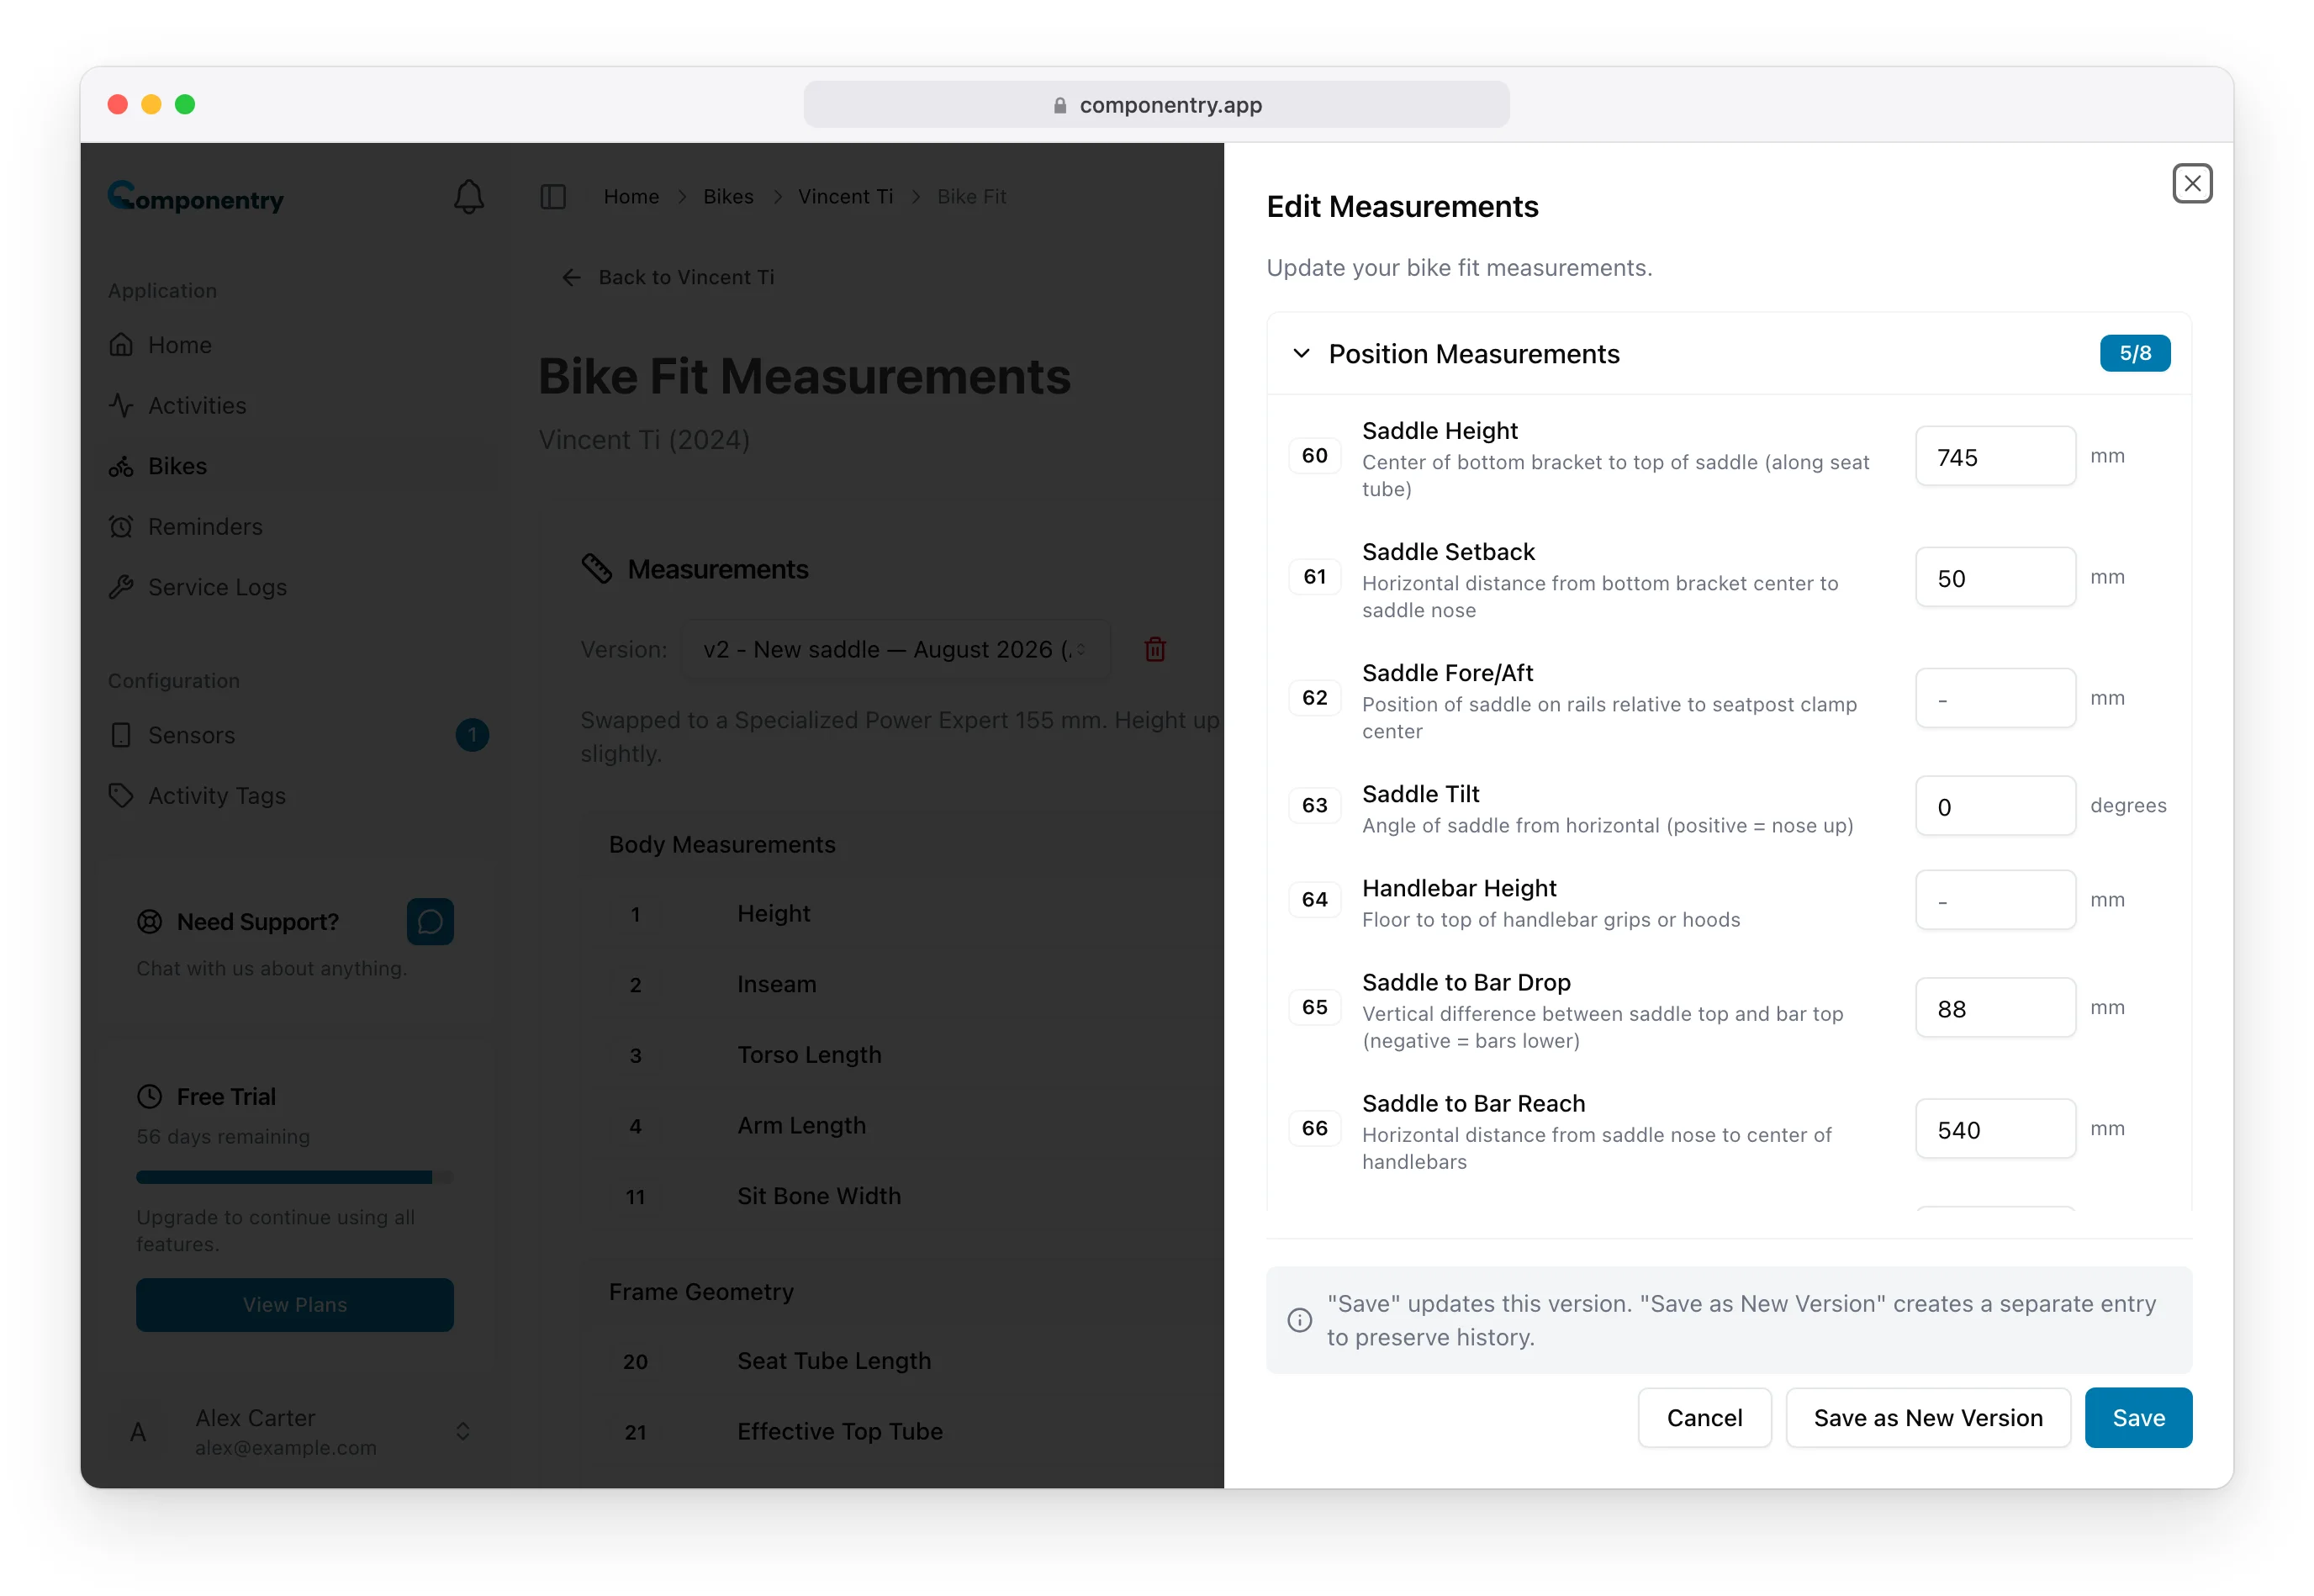Toggle the sidebar panel icon
2314x1596 pixels.
pyautogui.click(x=553, y=197)
